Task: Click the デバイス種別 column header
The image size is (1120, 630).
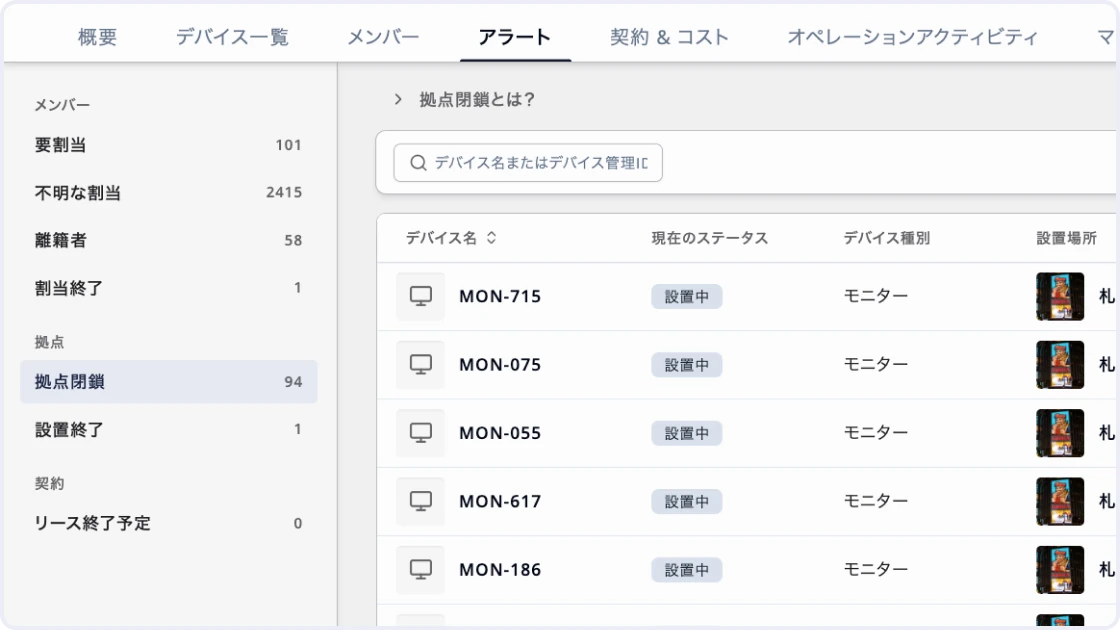Action: [886, 238]
